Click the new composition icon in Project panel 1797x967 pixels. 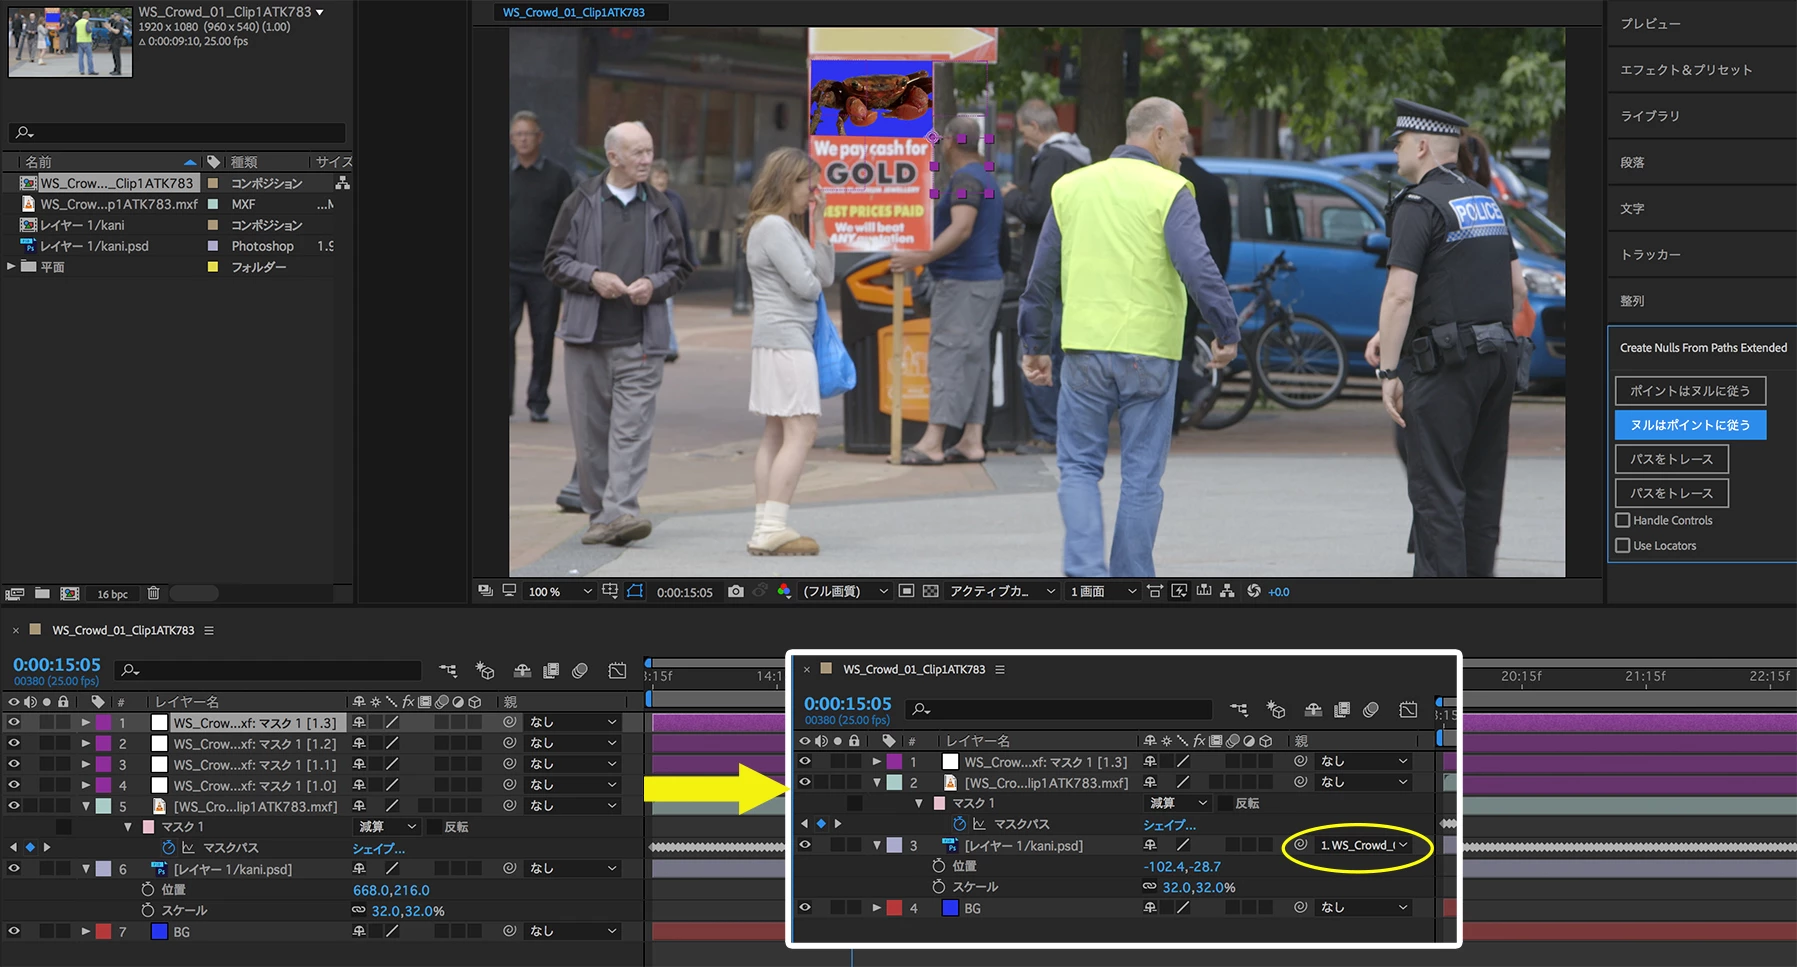(x=70, y=593)
